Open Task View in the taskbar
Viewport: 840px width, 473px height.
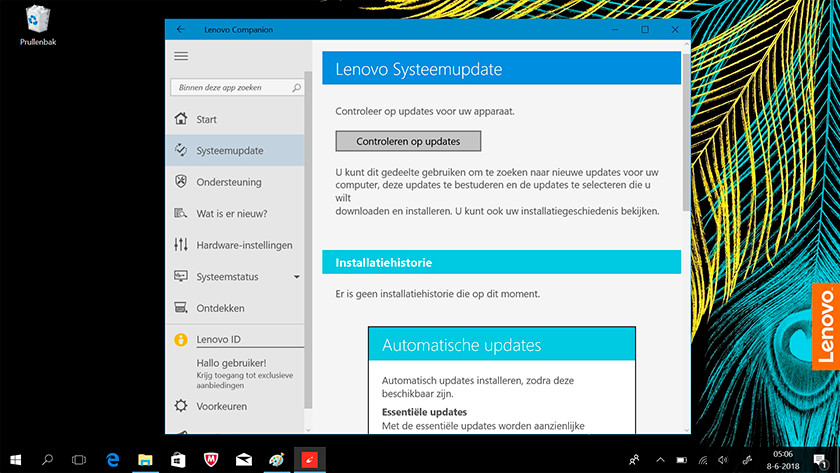click(79, 460)
